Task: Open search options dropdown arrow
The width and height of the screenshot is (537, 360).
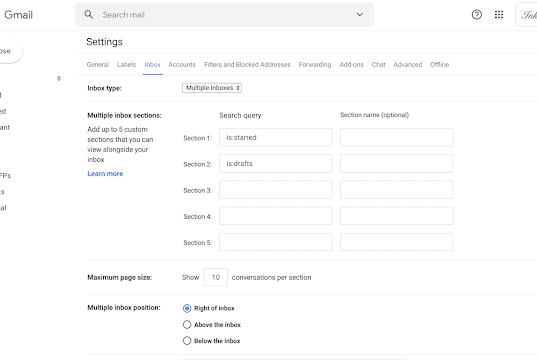Action: (x=360, y=15)
